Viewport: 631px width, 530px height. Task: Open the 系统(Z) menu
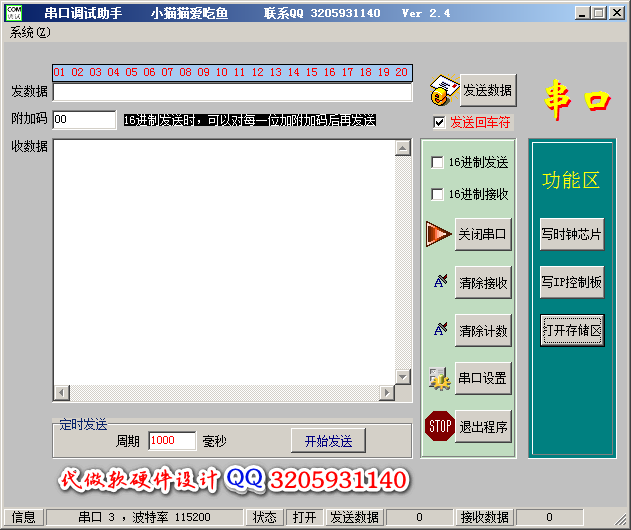click(30, 32)
